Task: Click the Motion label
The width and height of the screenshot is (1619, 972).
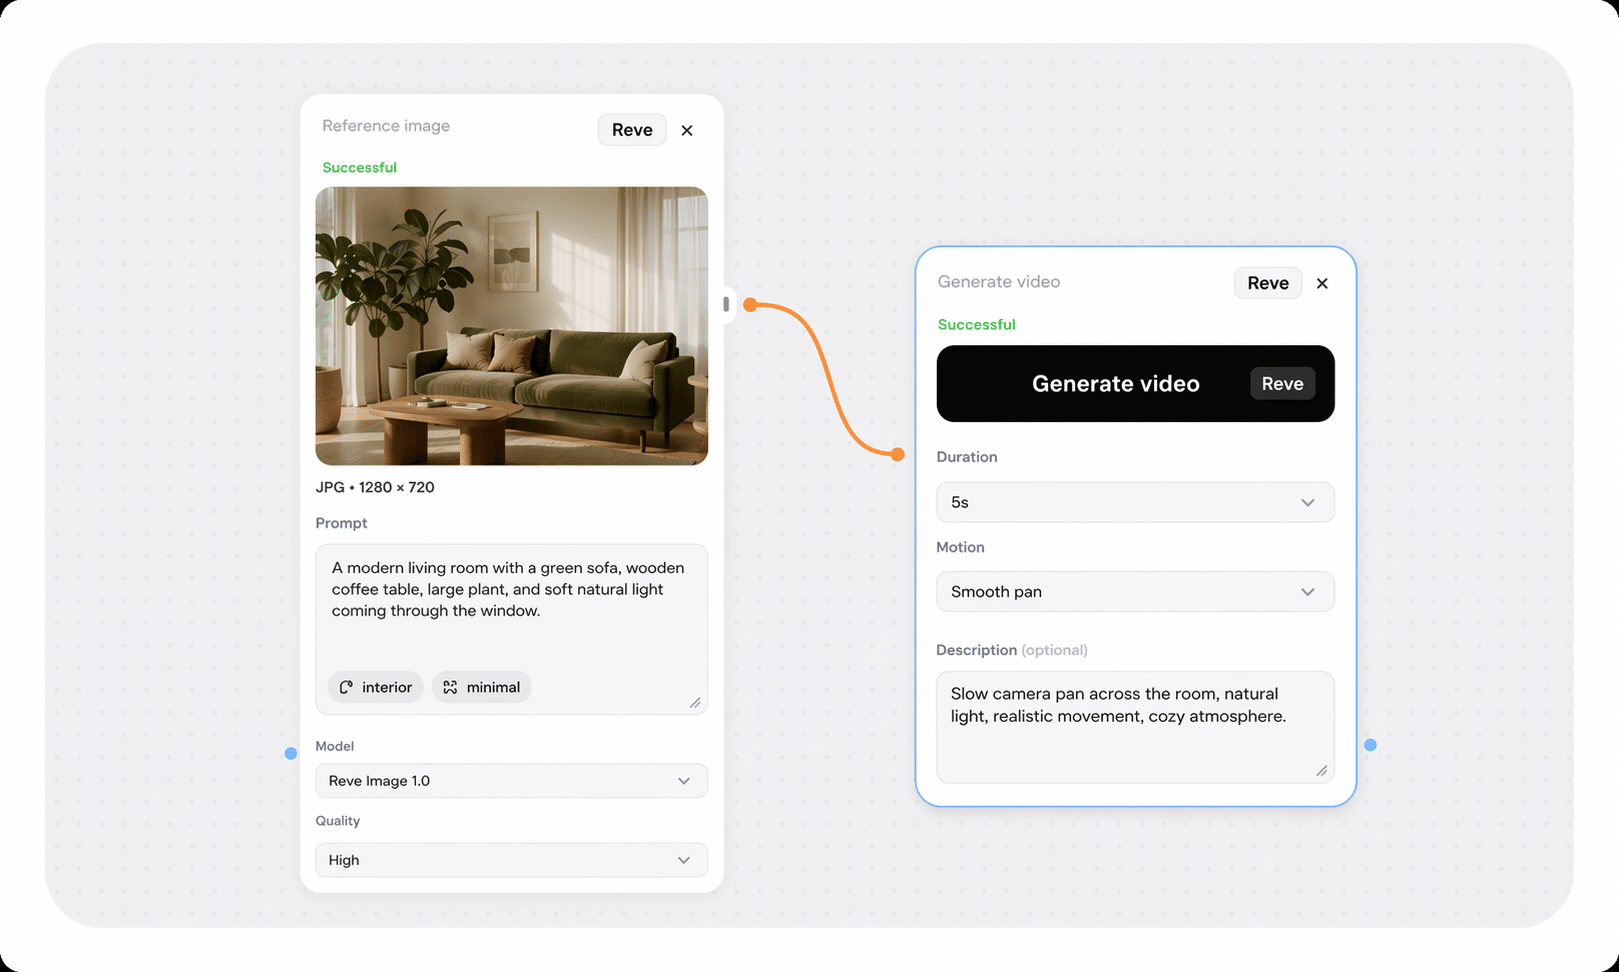Action: point(960,547)
